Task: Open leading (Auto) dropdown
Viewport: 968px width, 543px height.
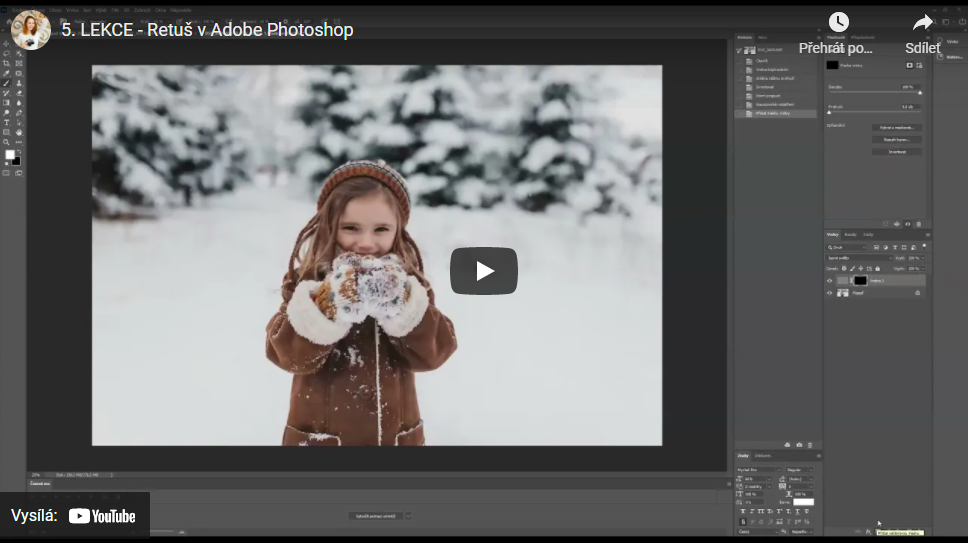Action: [x=811, y=479]
